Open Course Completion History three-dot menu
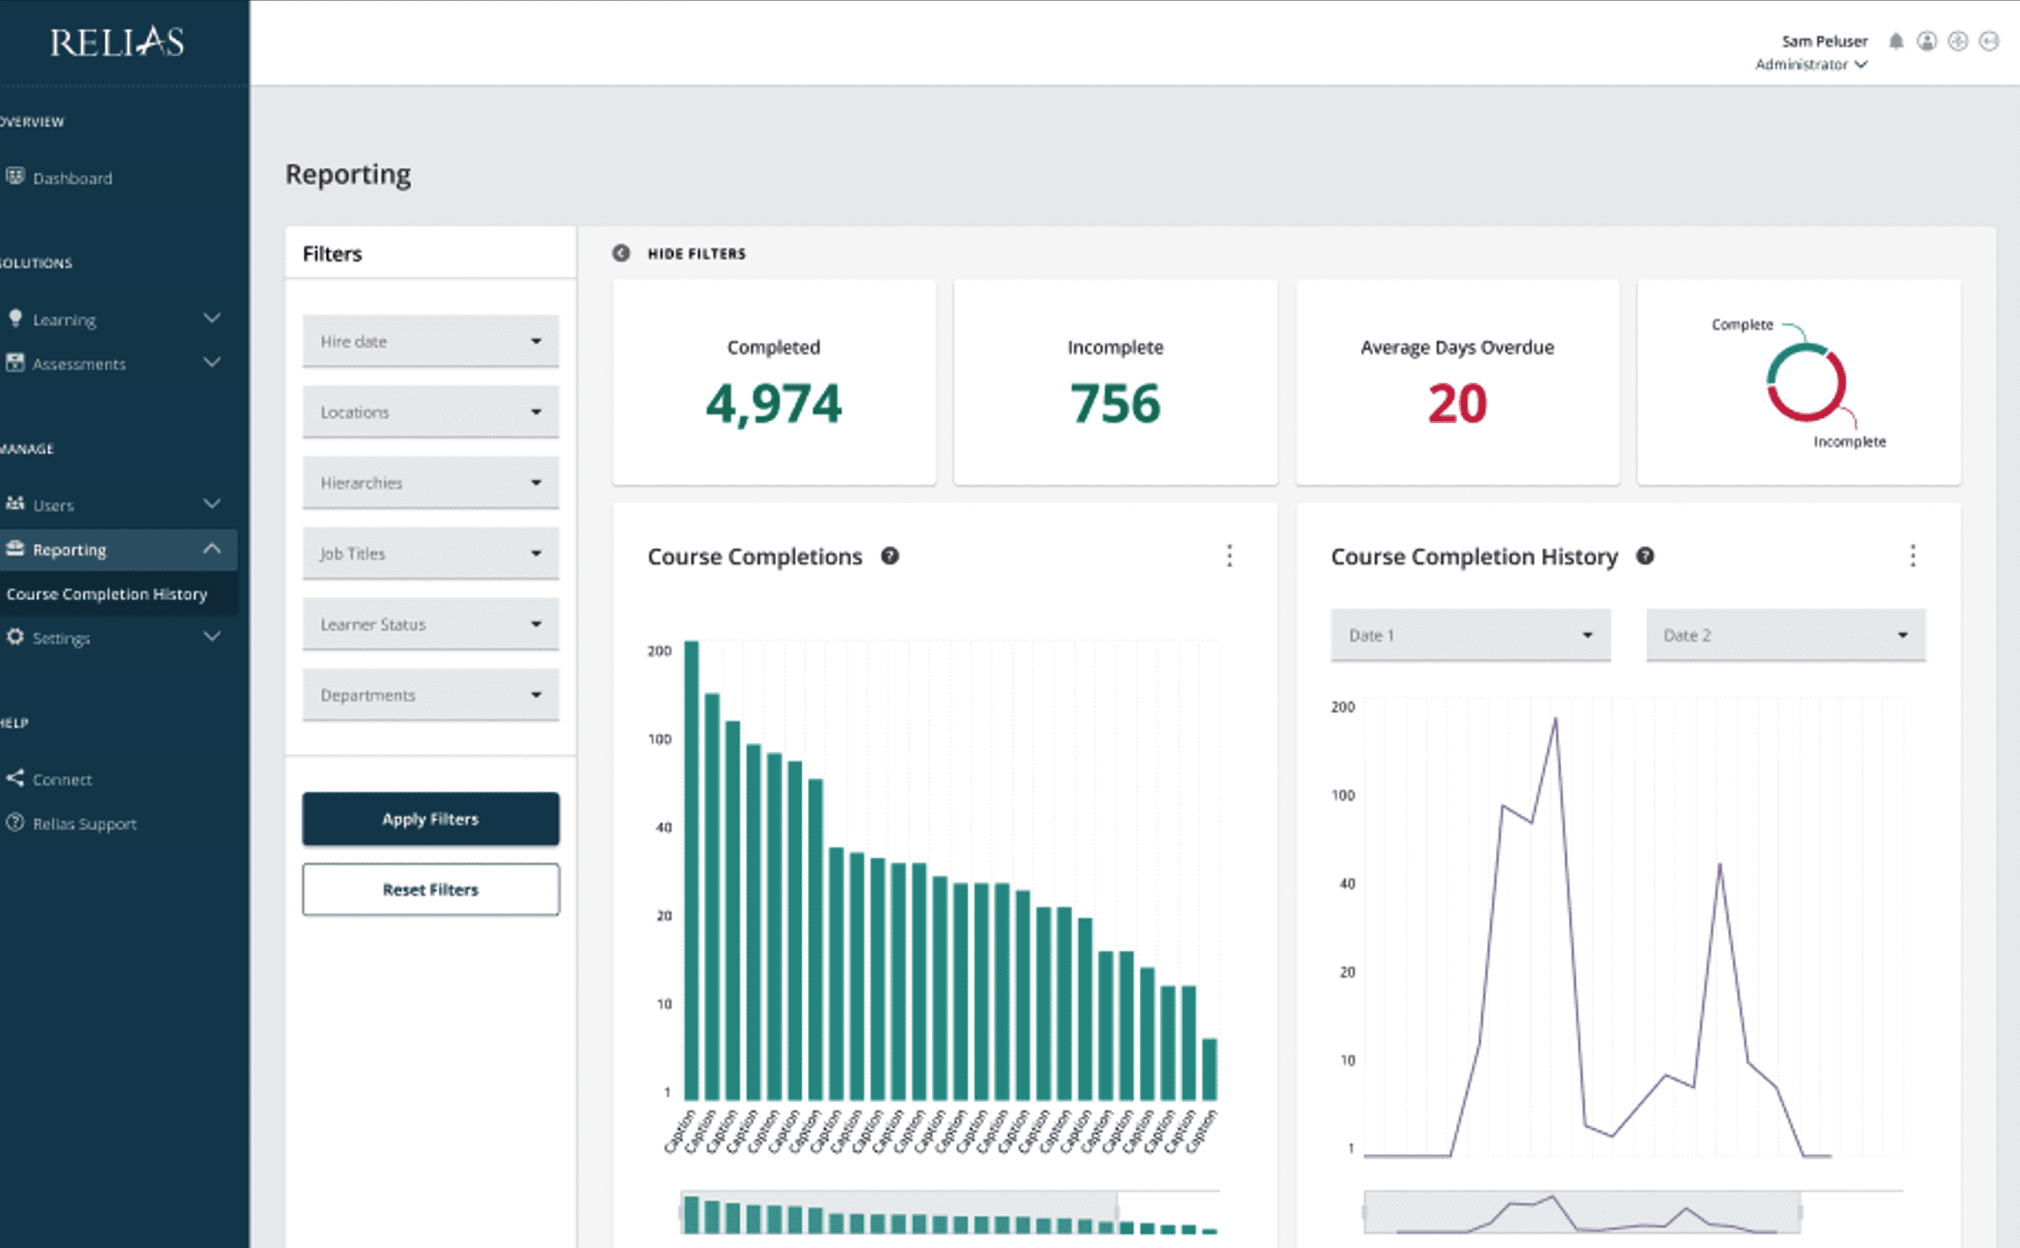This screenshot has height=1248, width=2020. 1912,556
